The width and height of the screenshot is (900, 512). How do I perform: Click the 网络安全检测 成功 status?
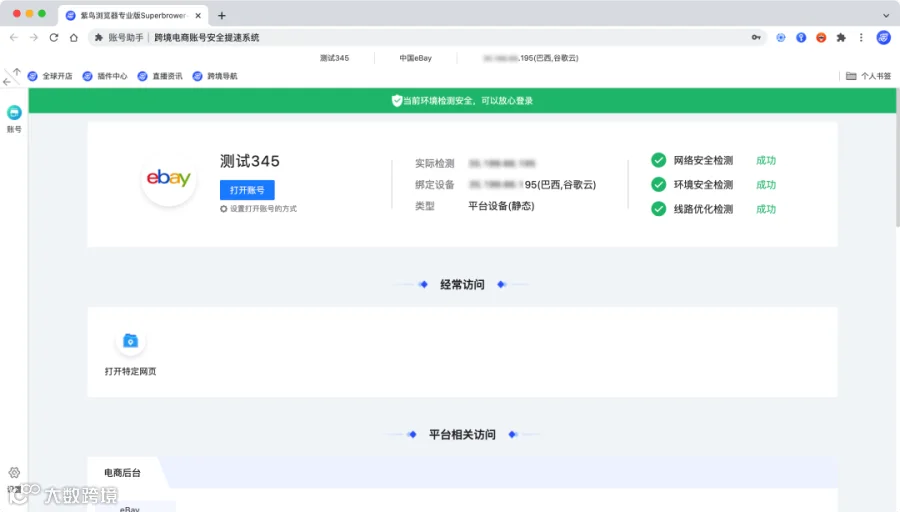pyautogui.click(x=766, y=160)
